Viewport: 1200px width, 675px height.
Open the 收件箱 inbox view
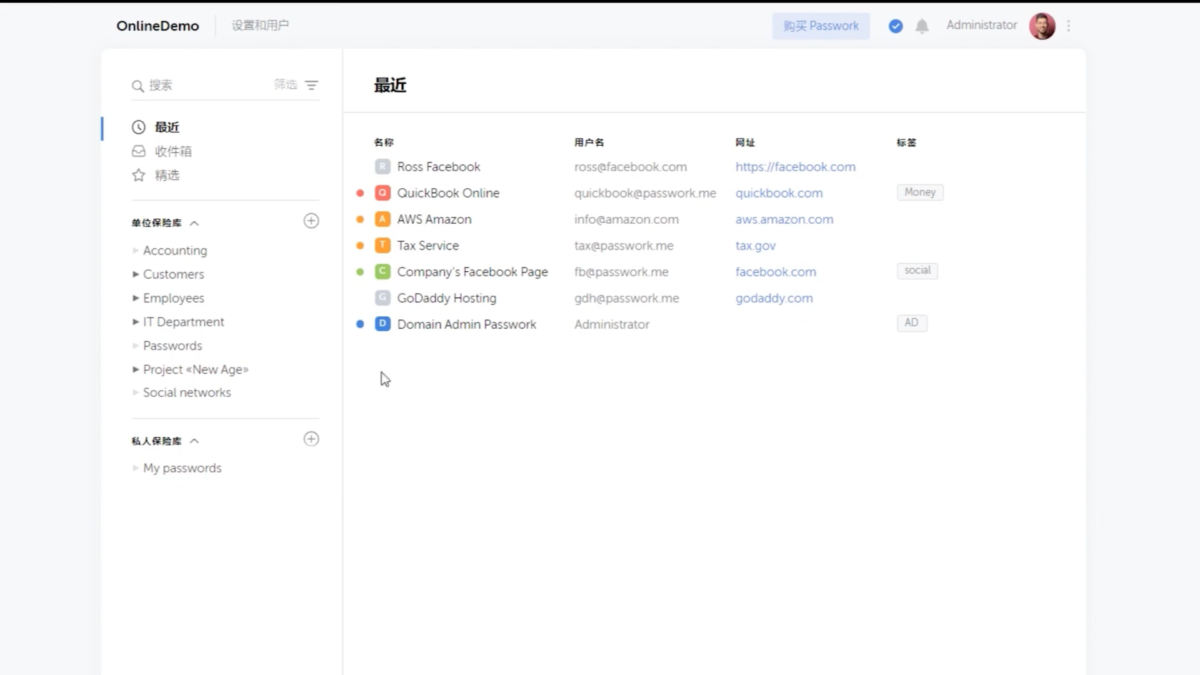(x=173, y=151)
